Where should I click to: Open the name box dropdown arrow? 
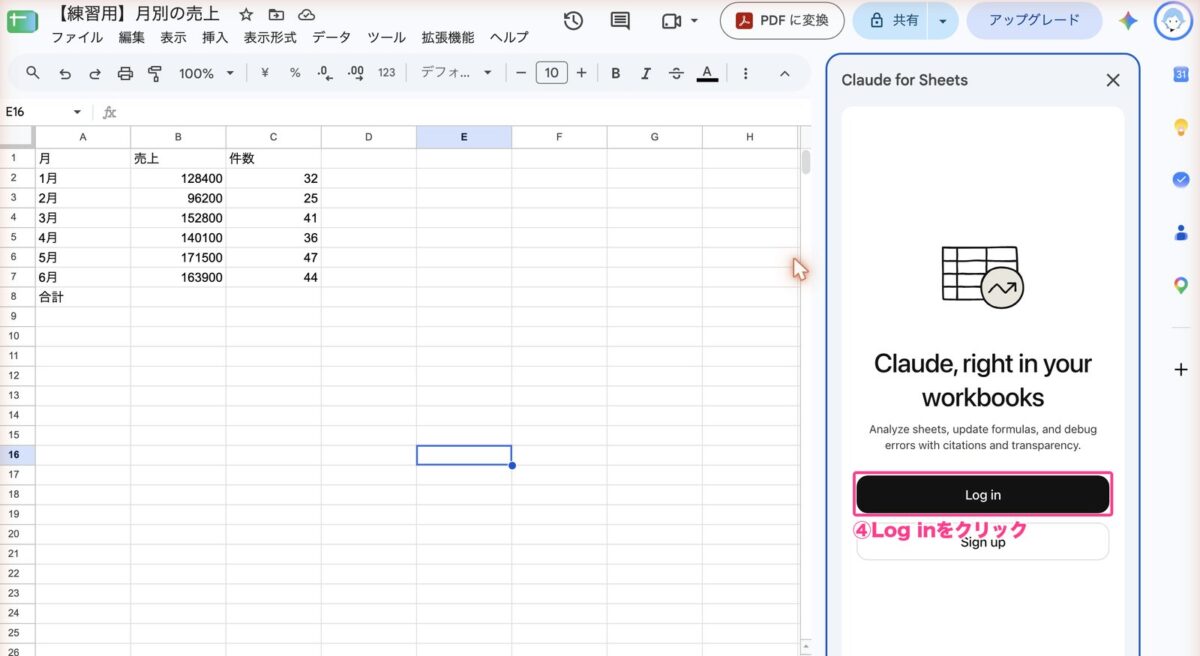(x=77, y=112)
